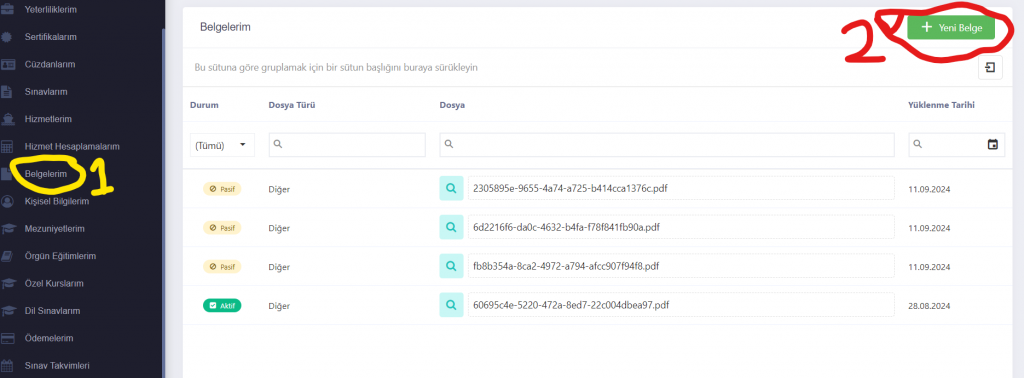Click the Dosya Türü filter search field

tap(347, 145)
